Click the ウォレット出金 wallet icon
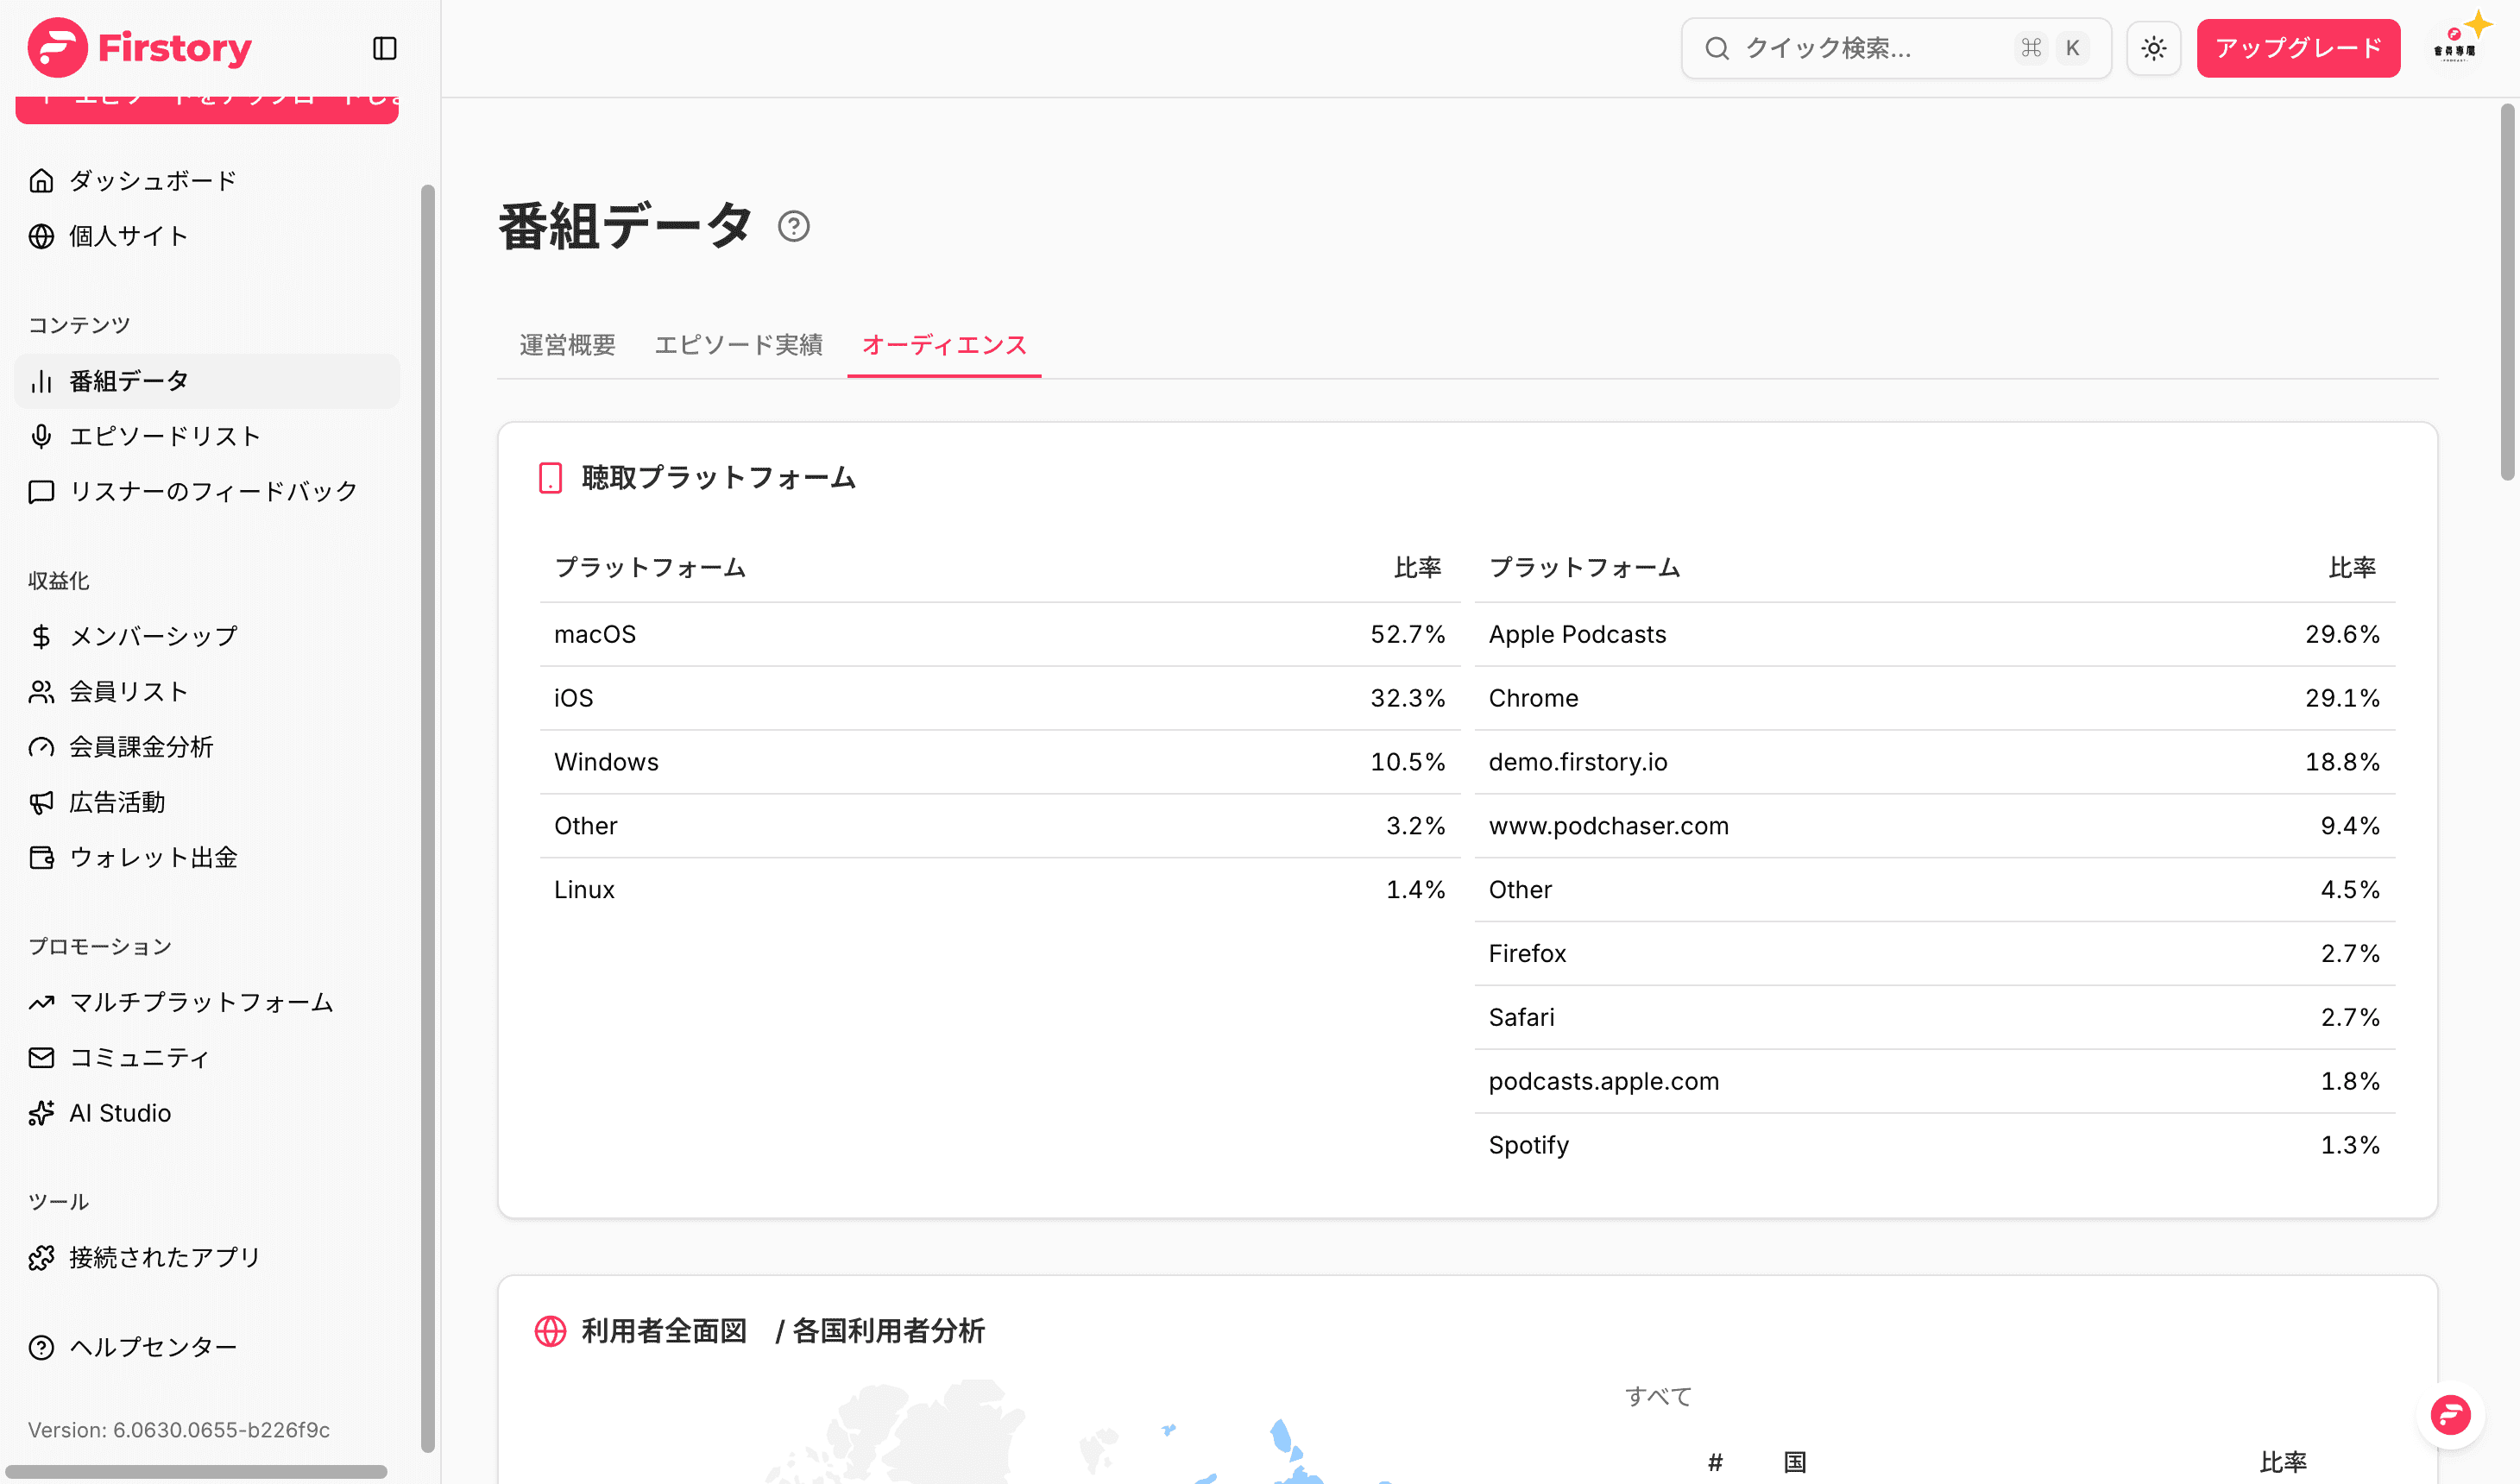Screen dimensions: 2520x1484 point(41,858)
